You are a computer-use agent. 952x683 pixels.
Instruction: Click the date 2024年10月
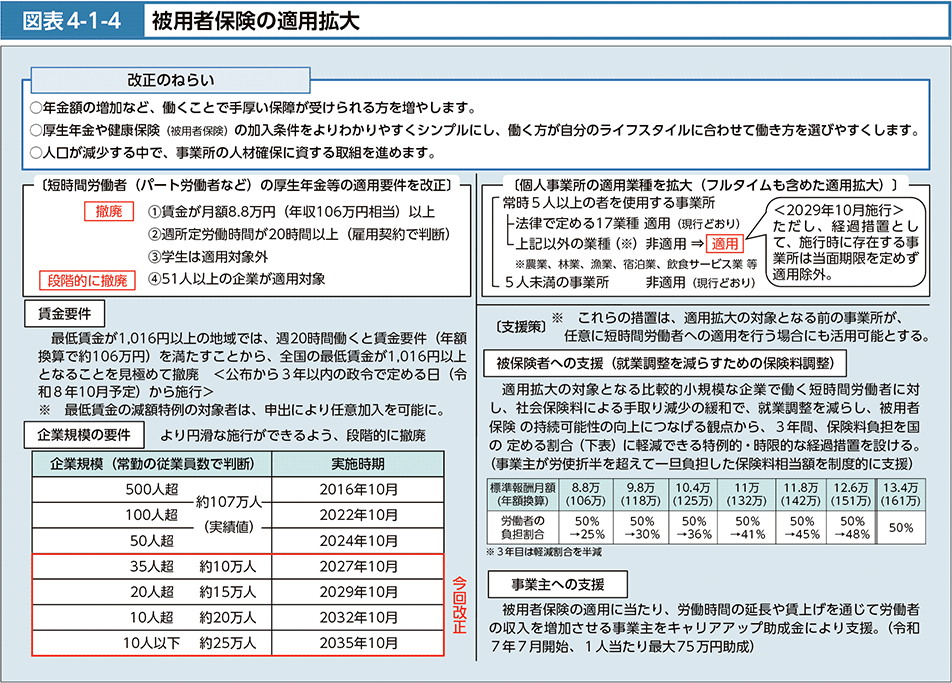[x=358, y=540]
